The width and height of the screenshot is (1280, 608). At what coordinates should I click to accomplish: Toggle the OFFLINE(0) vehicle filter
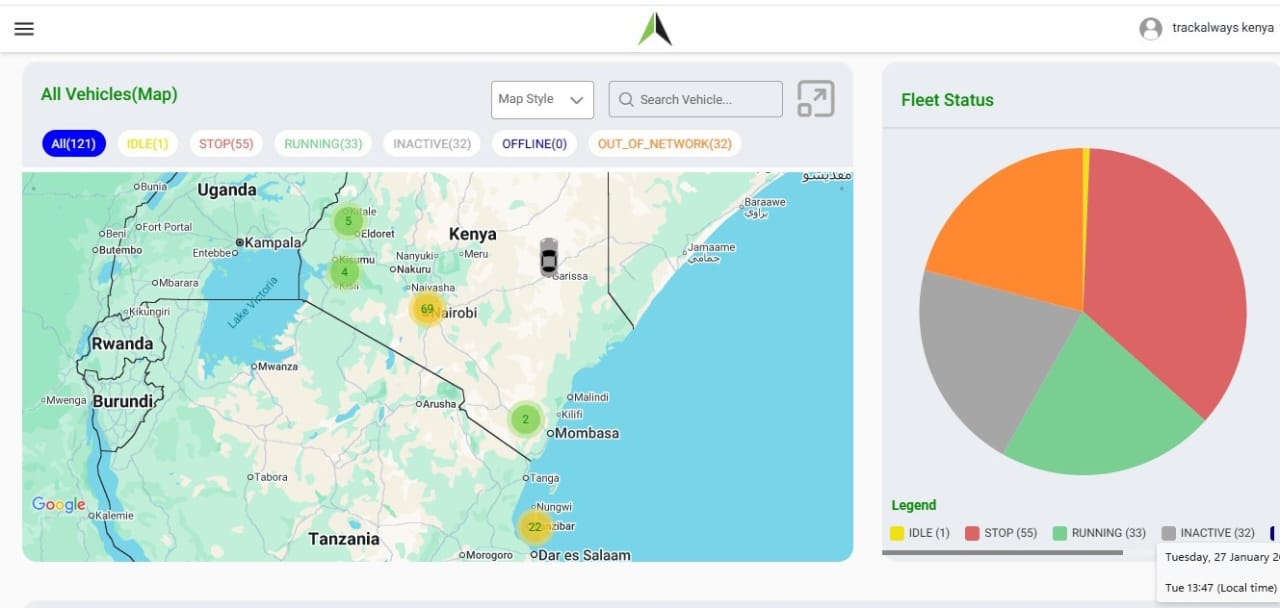tap(534, 143)
